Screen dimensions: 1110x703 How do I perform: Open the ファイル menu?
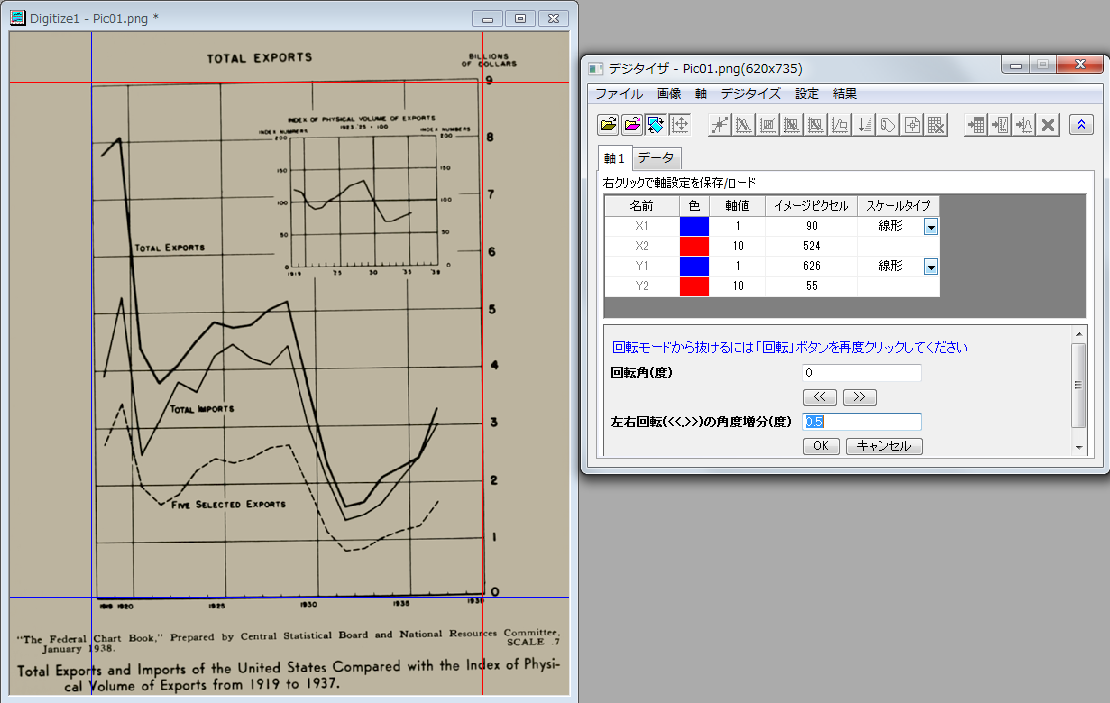[619, 93]
